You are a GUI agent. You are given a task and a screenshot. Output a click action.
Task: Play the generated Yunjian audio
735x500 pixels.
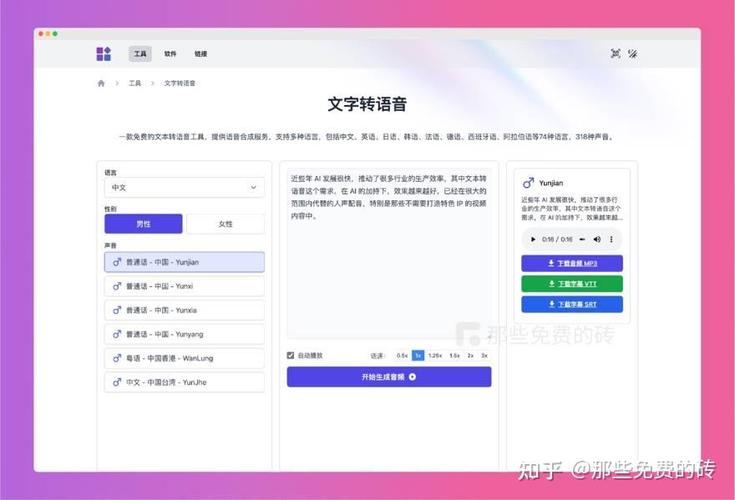point(533,239)
